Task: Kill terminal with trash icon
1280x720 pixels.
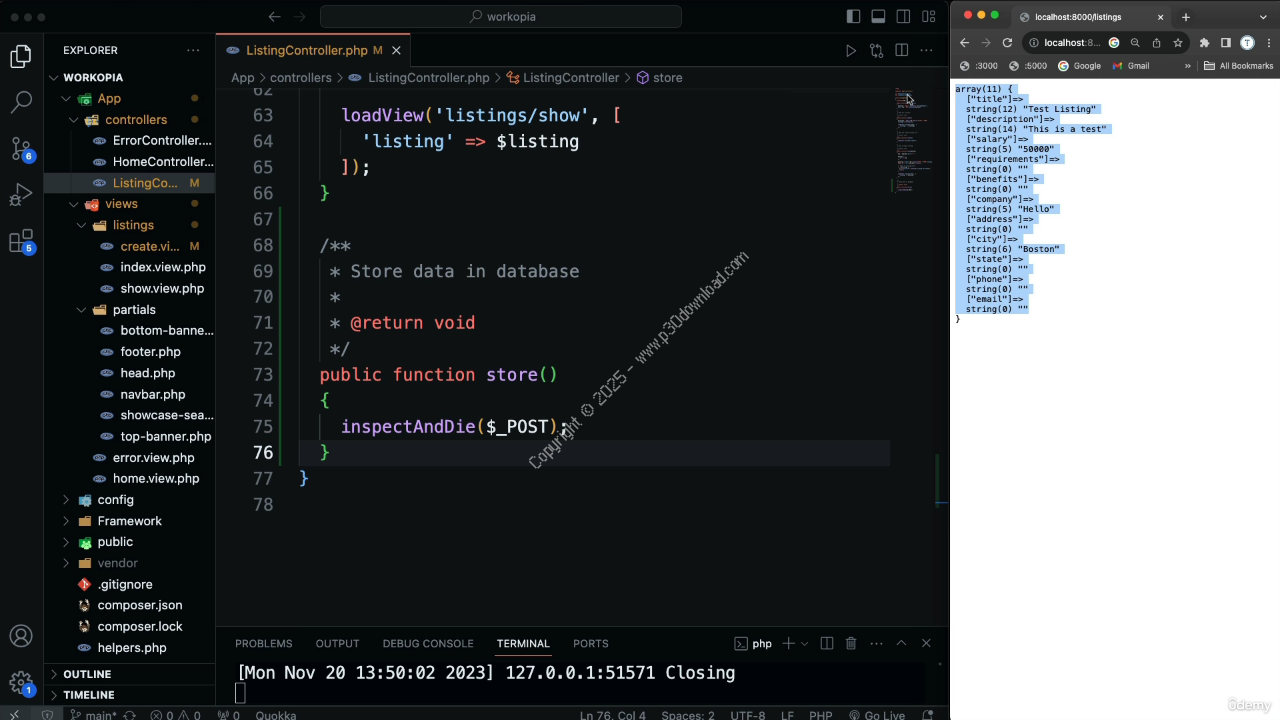Action: click(851, 643)
